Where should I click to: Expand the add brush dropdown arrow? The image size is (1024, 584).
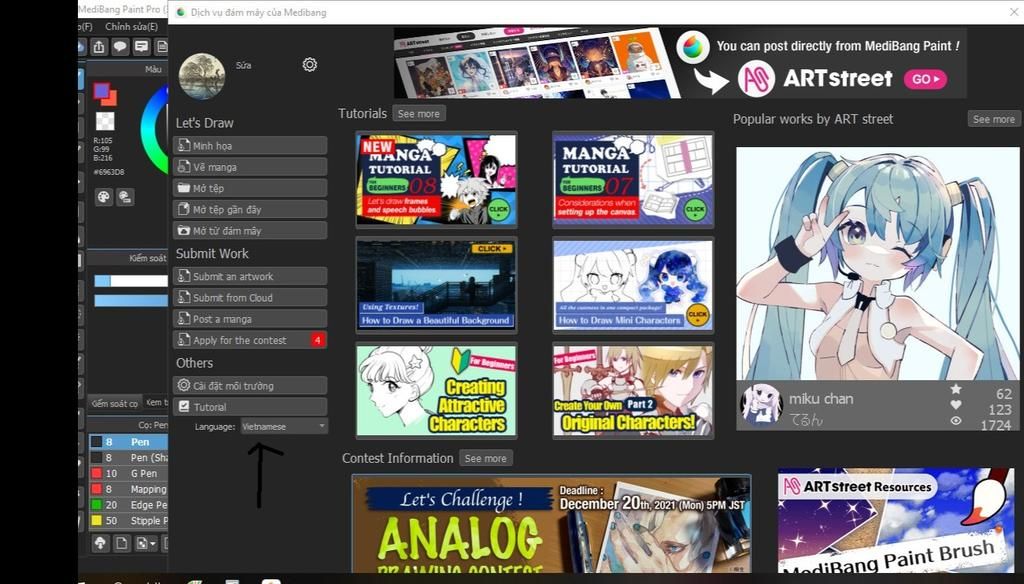click(152, 543)
